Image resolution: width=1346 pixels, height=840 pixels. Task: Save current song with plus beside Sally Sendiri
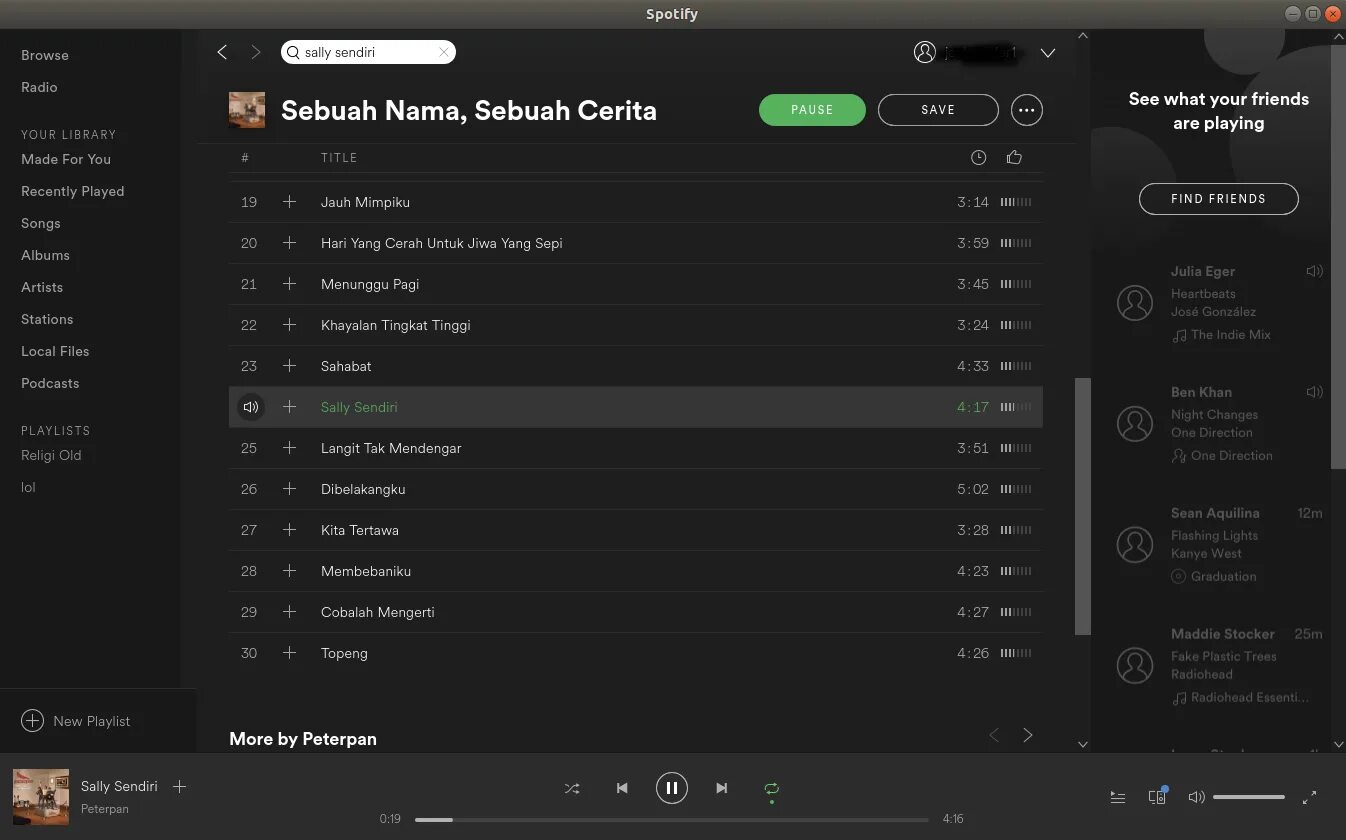[180, 786]
